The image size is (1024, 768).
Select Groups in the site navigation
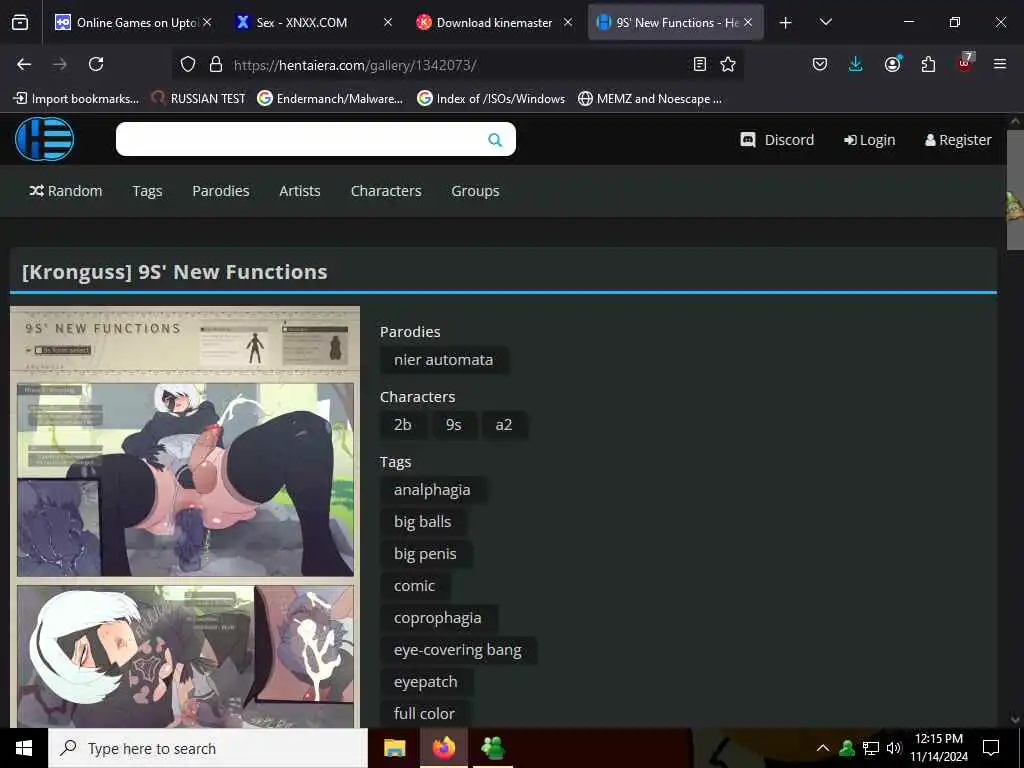[x=475, y=191]
